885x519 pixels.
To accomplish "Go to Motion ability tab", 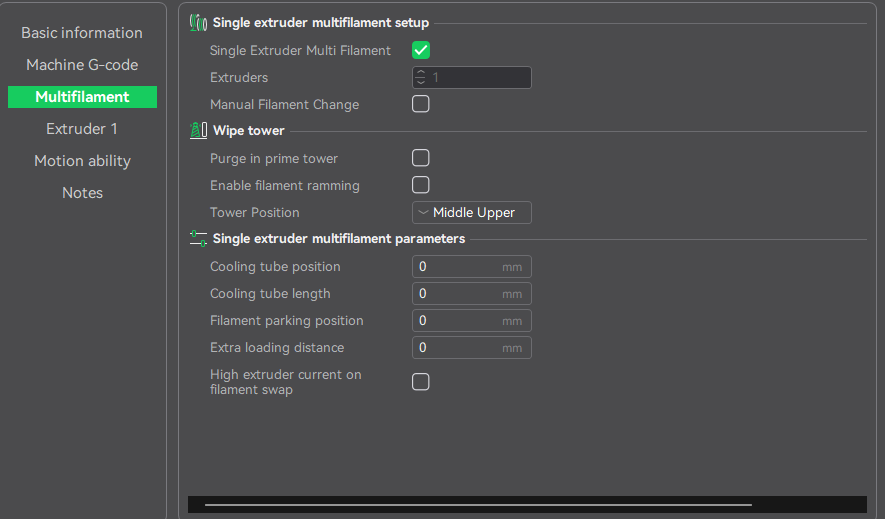I will pos(82,161).
